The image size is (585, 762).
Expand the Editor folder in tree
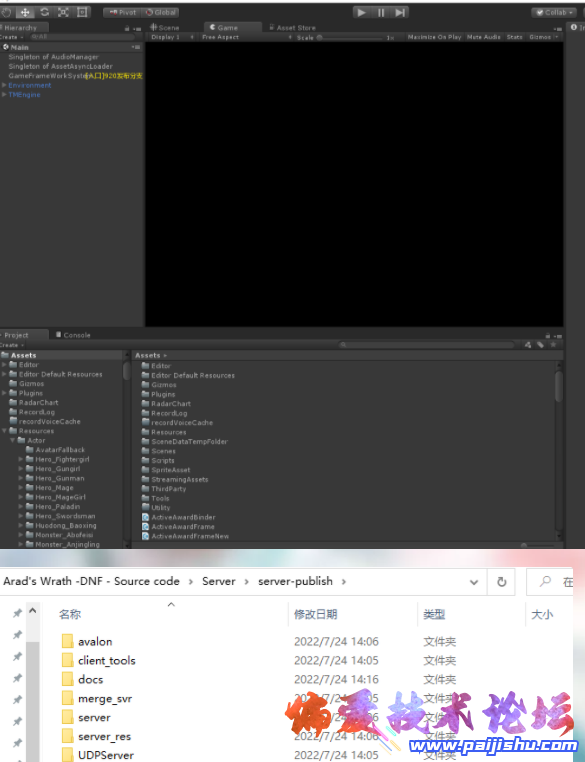click(4, 364)
